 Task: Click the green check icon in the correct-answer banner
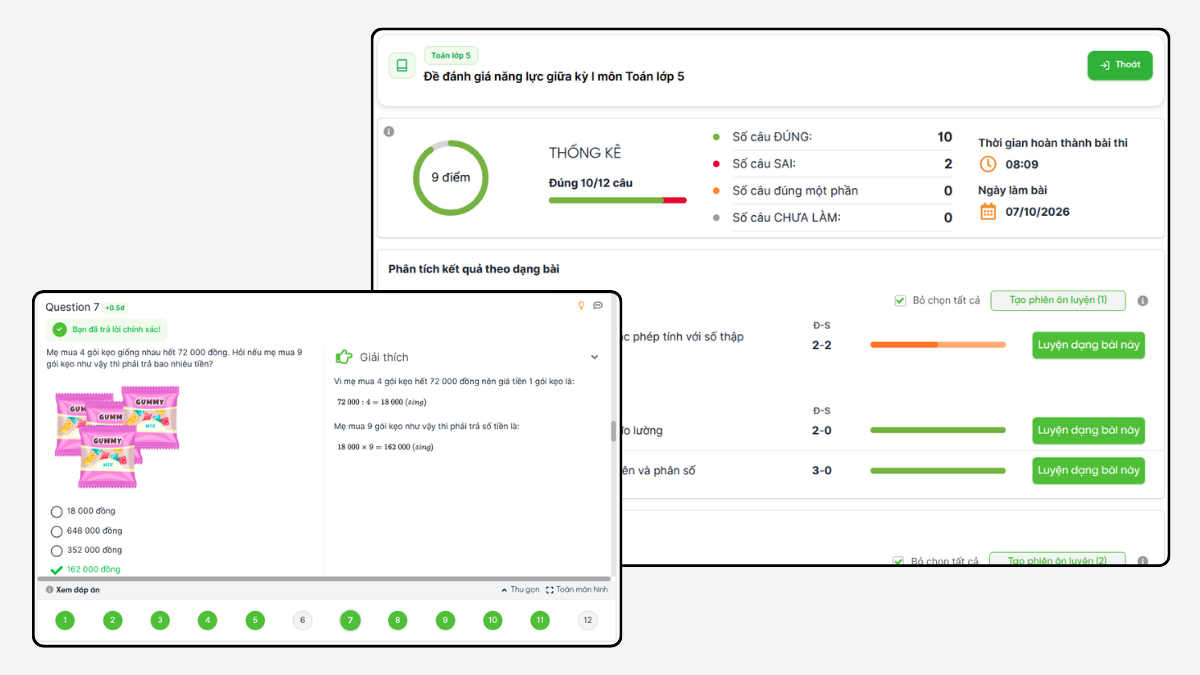tap(60, 329)
